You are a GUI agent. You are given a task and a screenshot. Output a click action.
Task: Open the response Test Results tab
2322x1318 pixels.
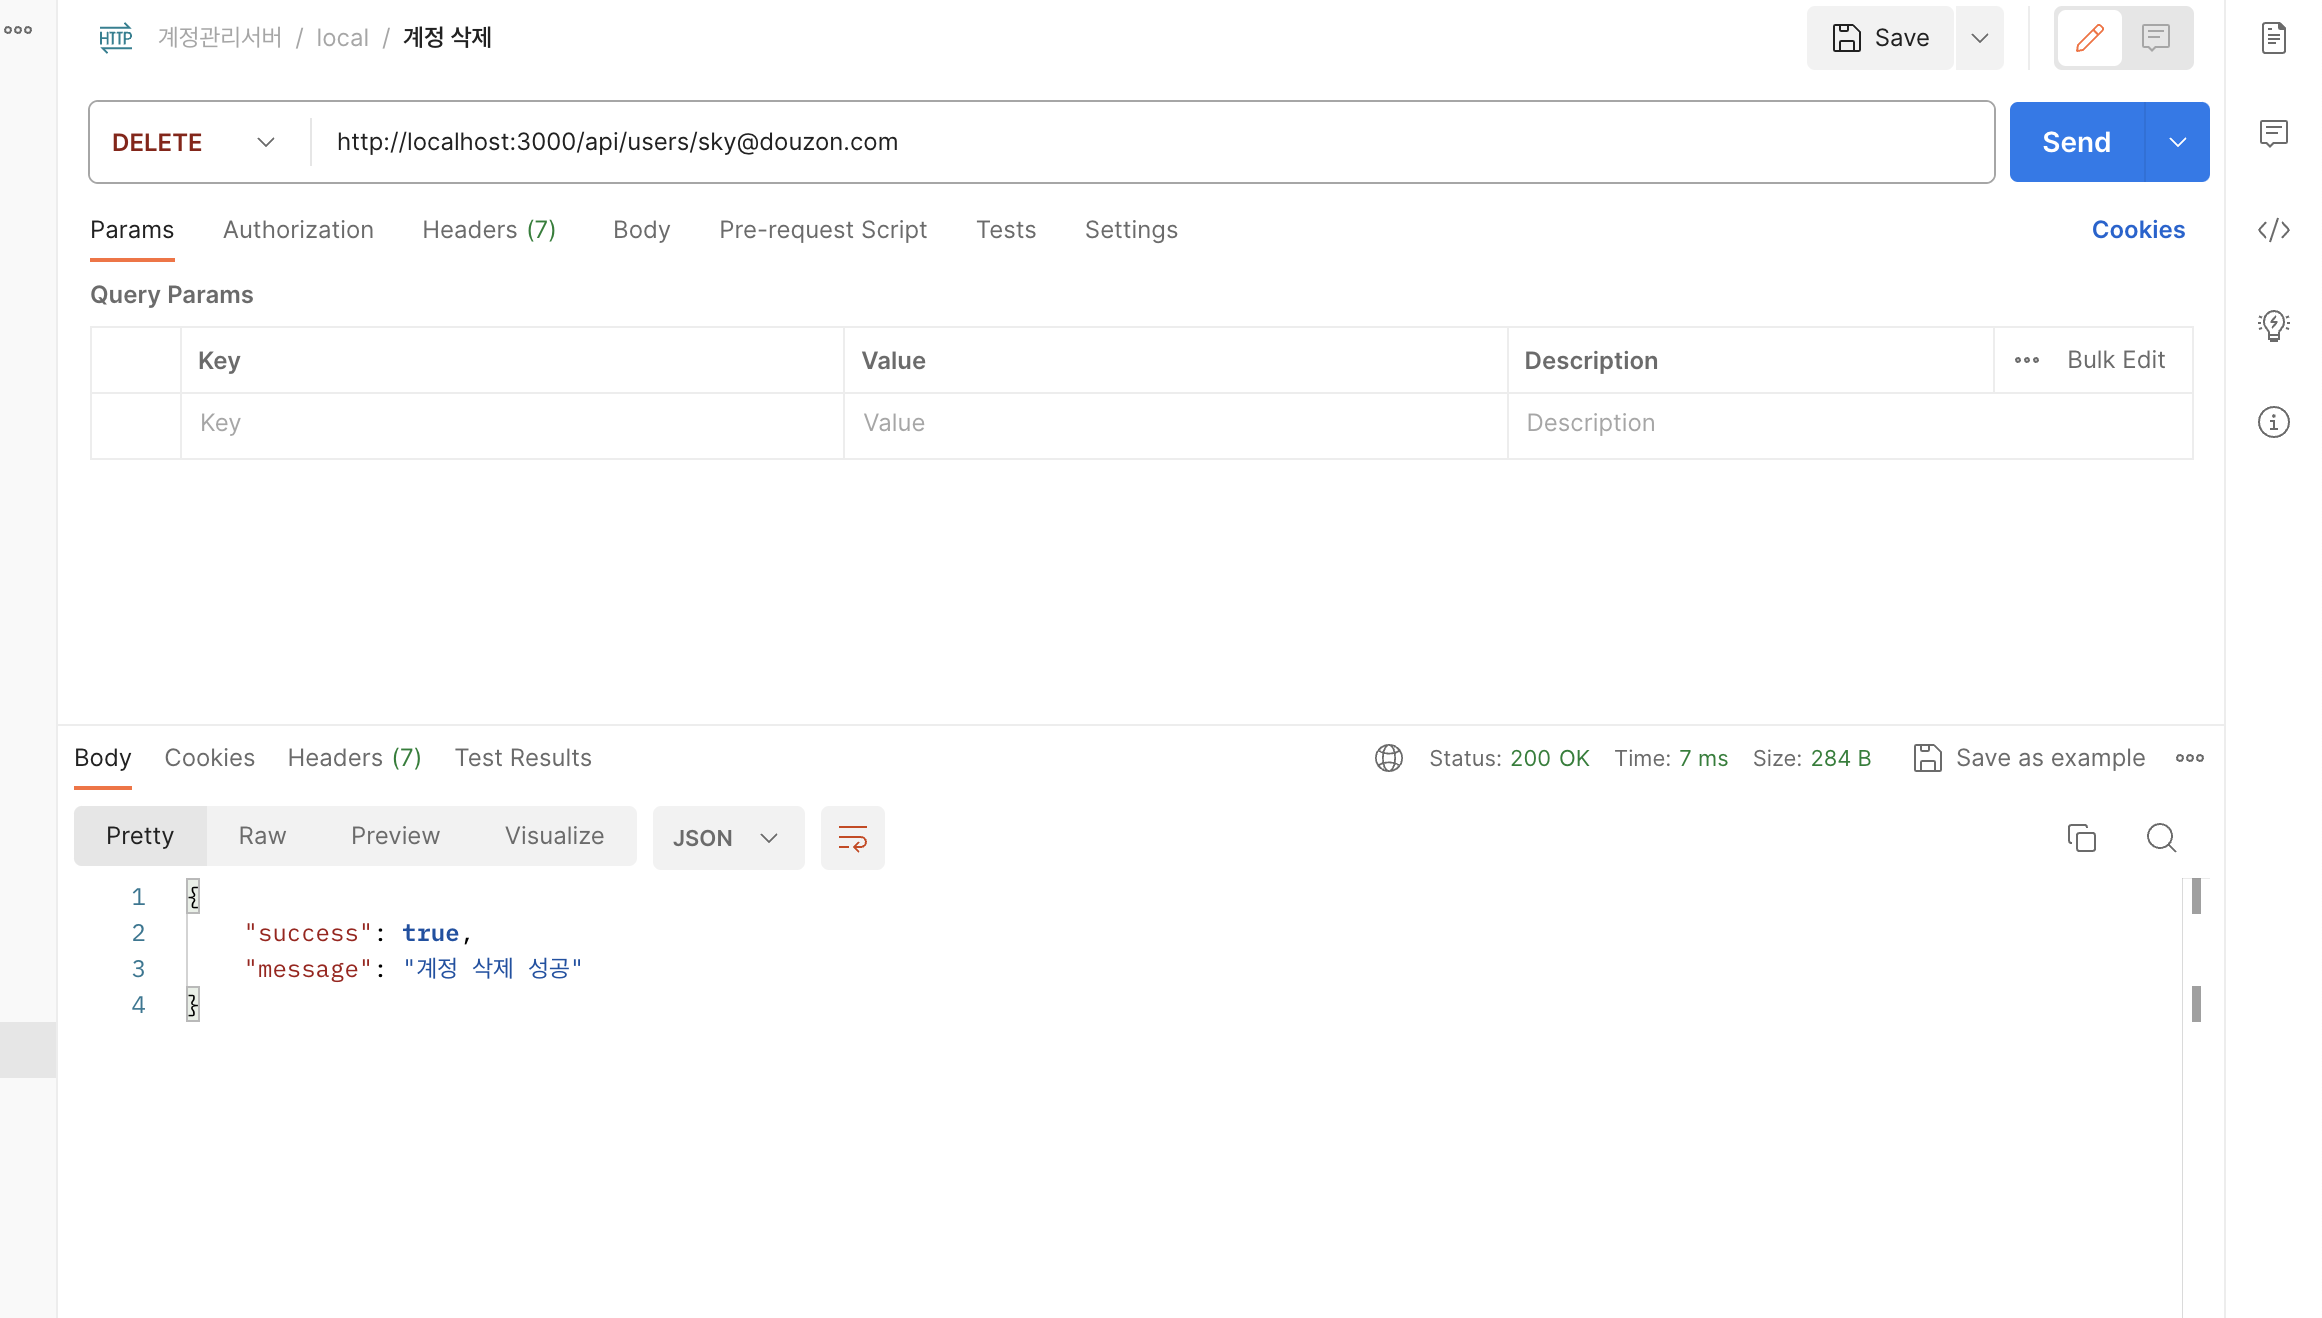coord(523,758)
